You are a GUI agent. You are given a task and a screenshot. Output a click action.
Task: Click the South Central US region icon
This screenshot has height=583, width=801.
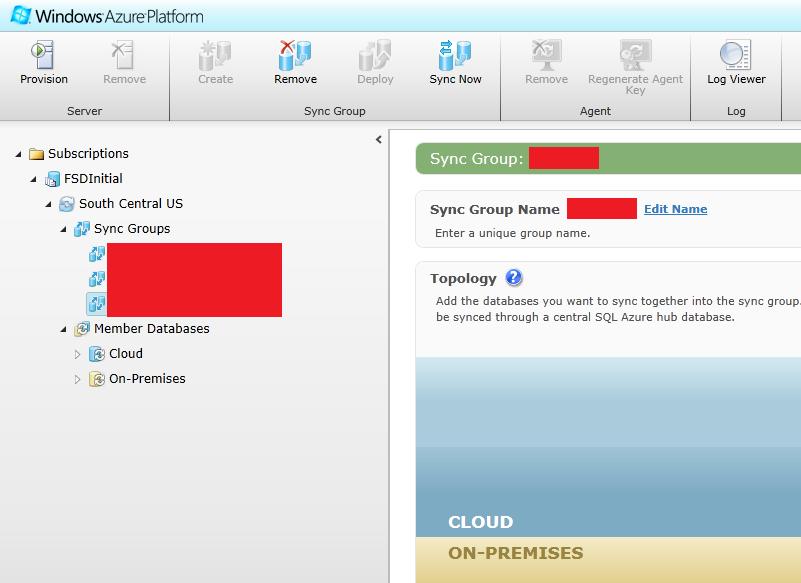[x=66, y=204]
